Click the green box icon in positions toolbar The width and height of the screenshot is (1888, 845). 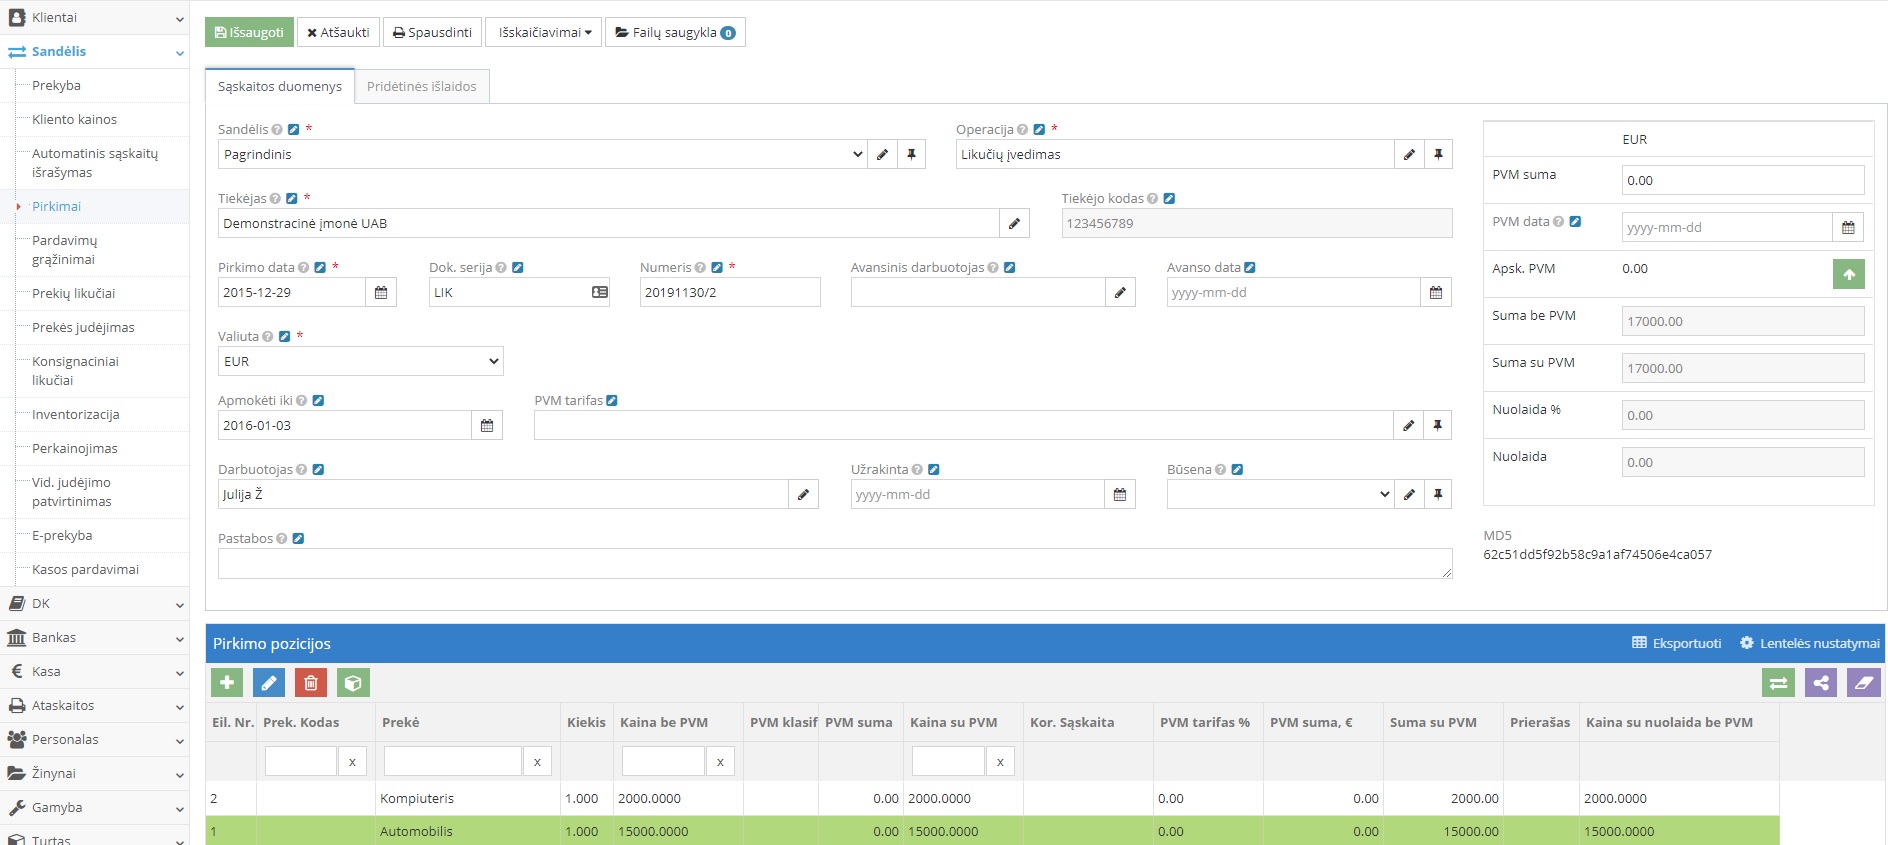click(353, 682)
